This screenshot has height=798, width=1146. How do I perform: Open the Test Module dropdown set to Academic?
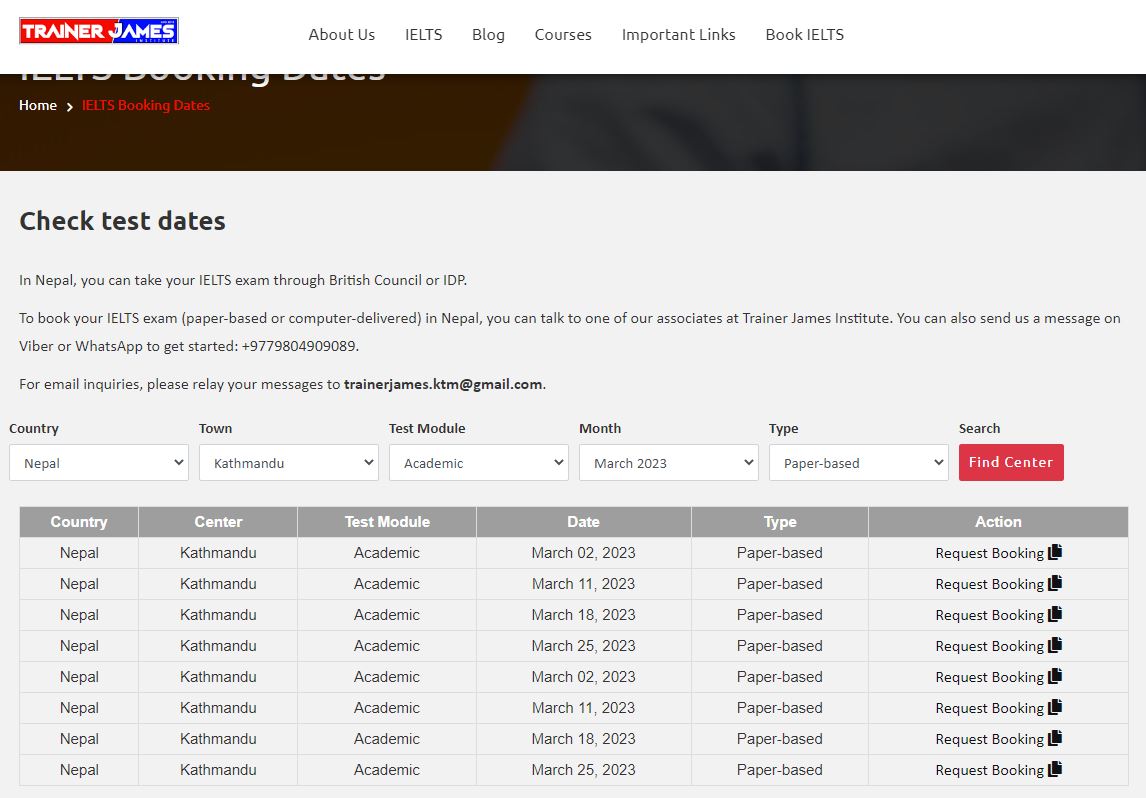(x=478, y=463)
